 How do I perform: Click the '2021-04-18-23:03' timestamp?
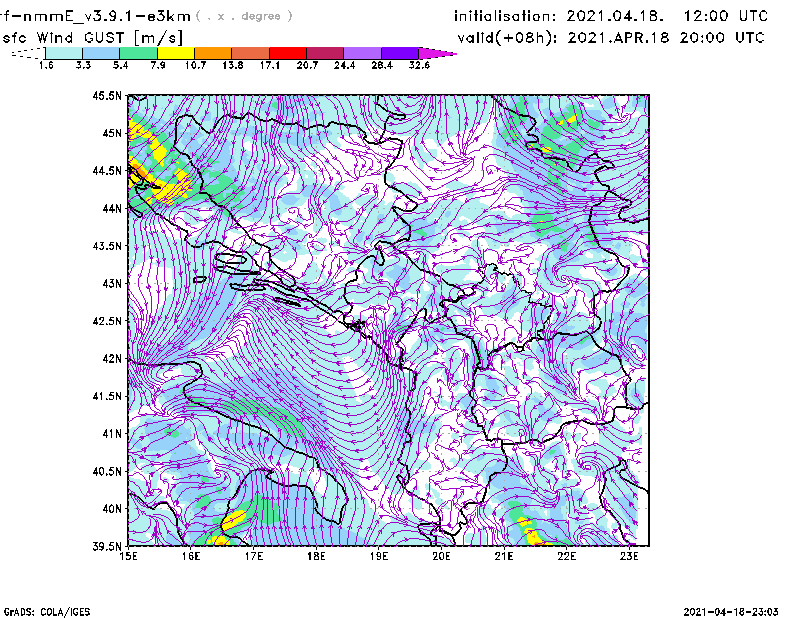click(731, 612)
